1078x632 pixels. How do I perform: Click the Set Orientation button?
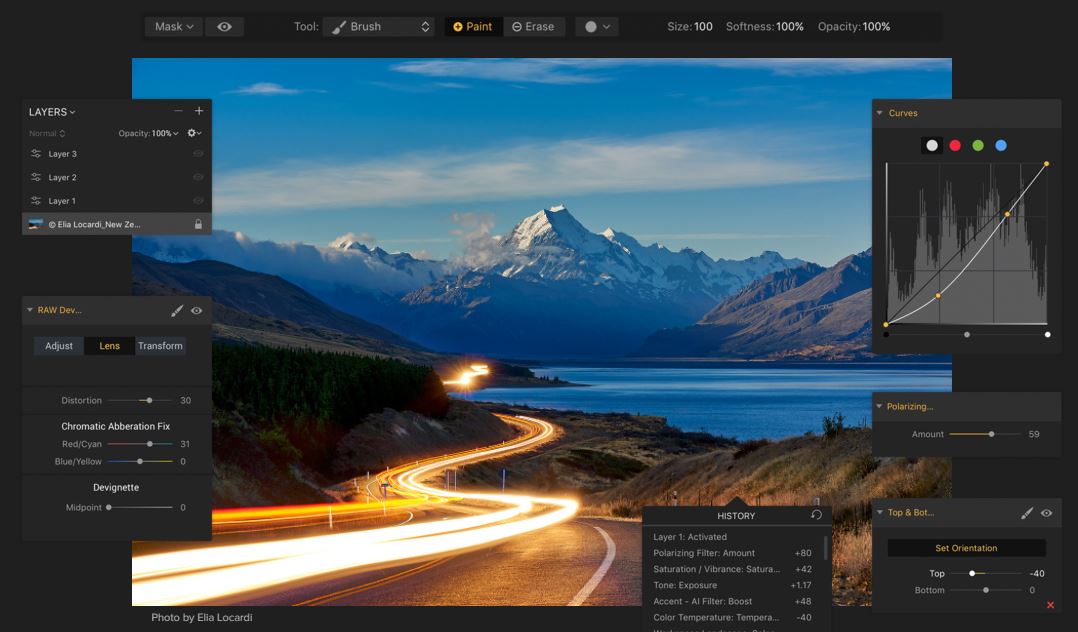[x=966, y=548]
